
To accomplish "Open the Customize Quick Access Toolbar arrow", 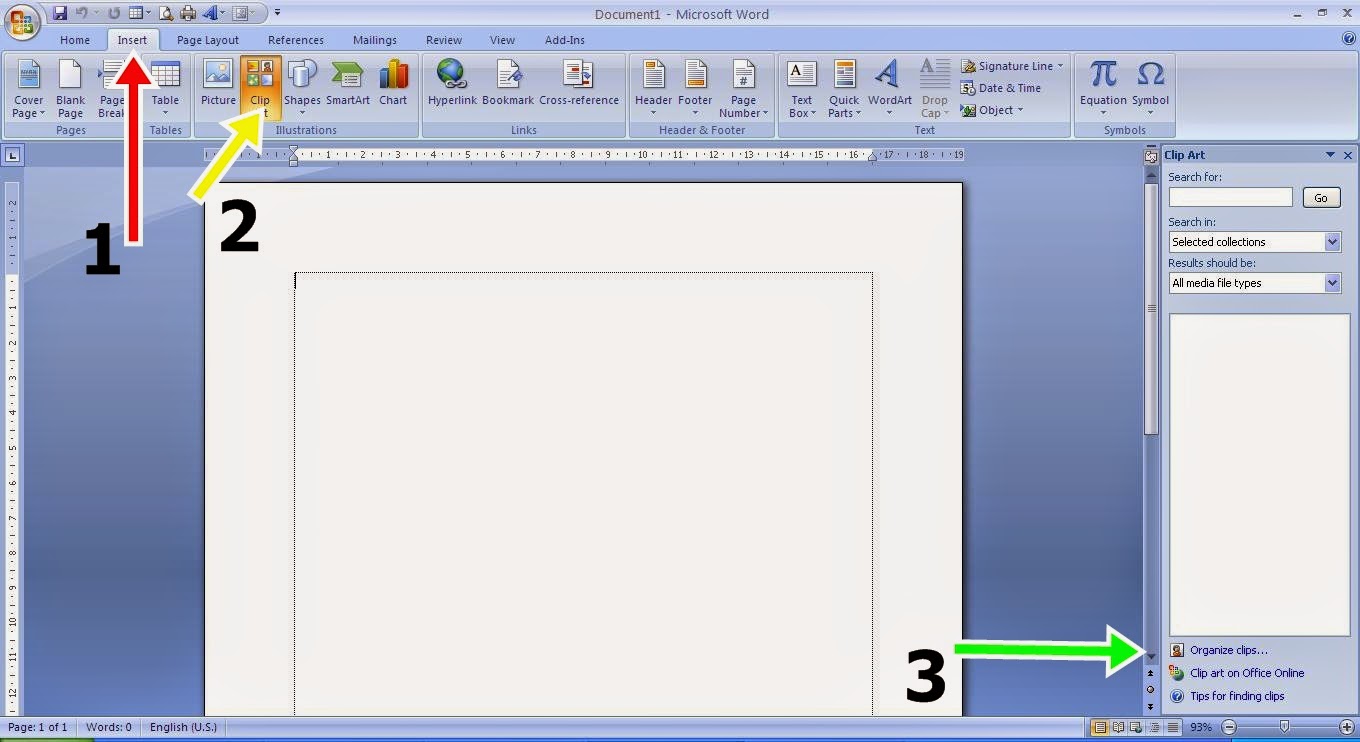I will coord(277,13).
